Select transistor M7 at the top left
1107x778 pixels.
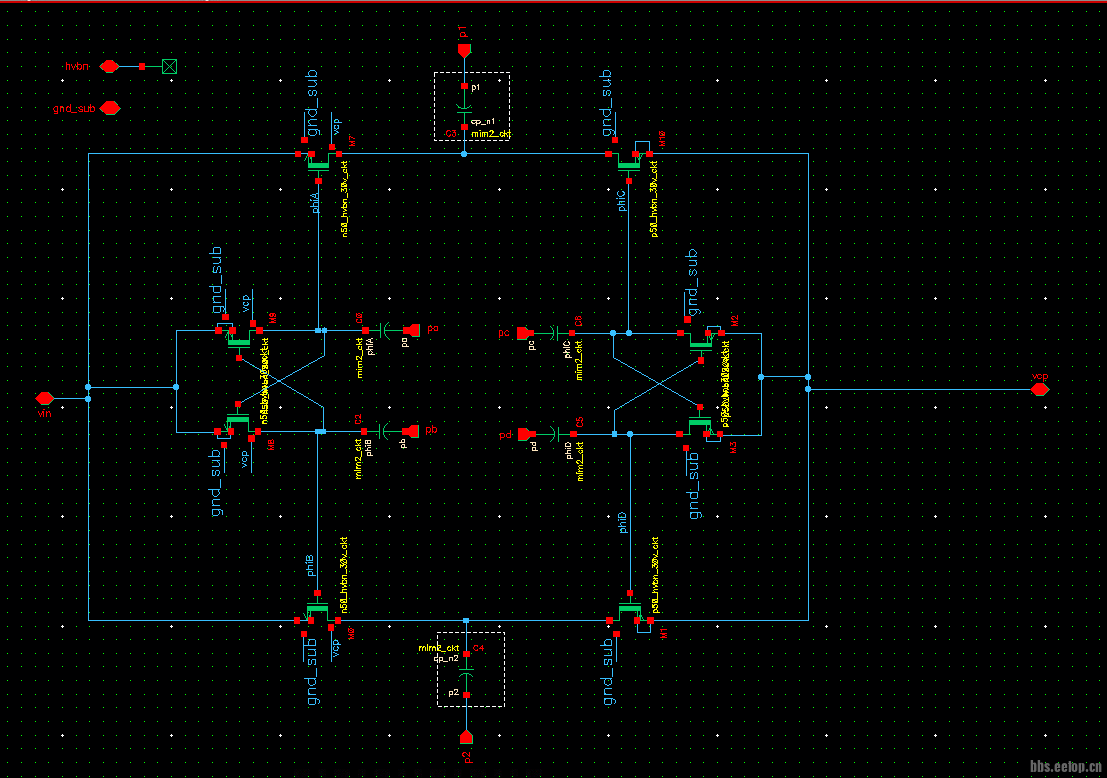tap(320, 160)
